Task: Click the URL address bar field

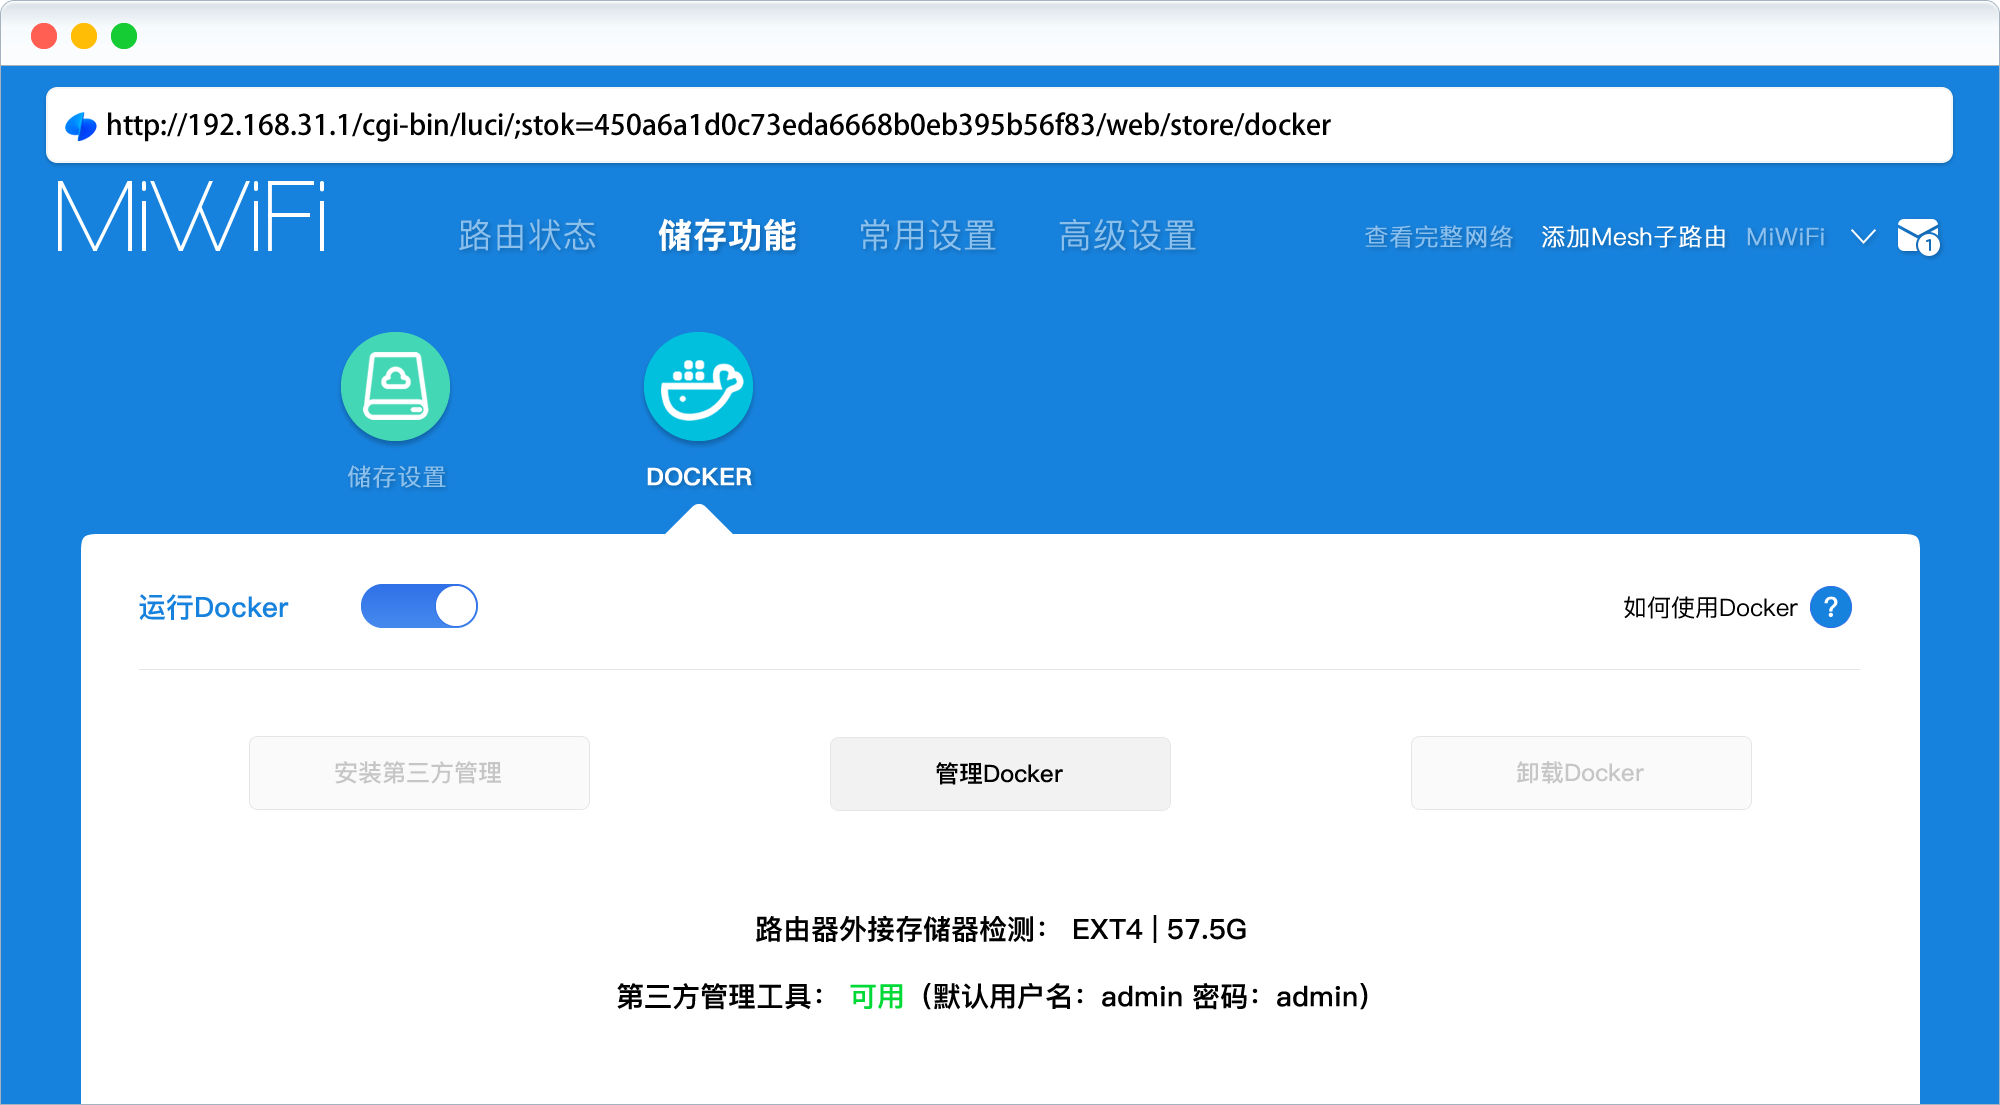Action: tap(1000, 125)
